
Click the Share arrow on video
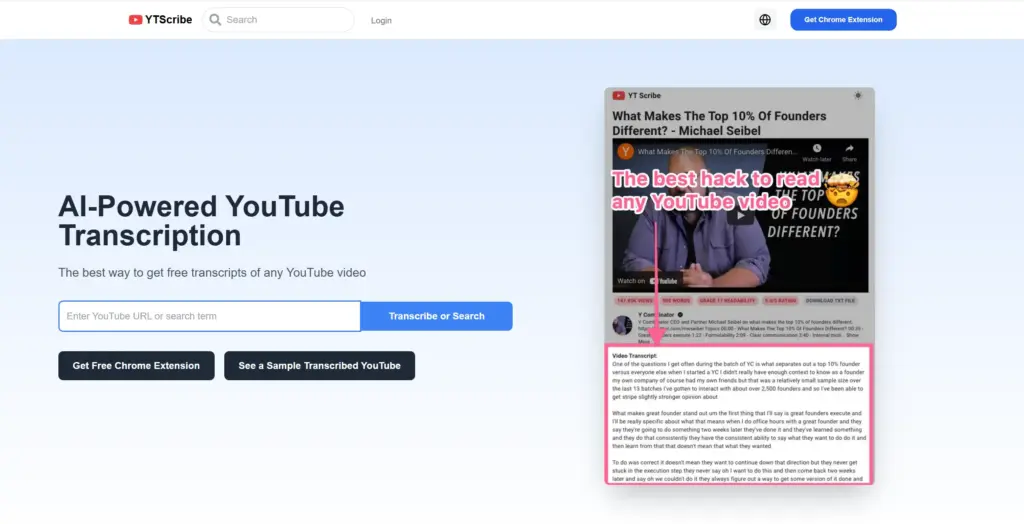[849, 149]
